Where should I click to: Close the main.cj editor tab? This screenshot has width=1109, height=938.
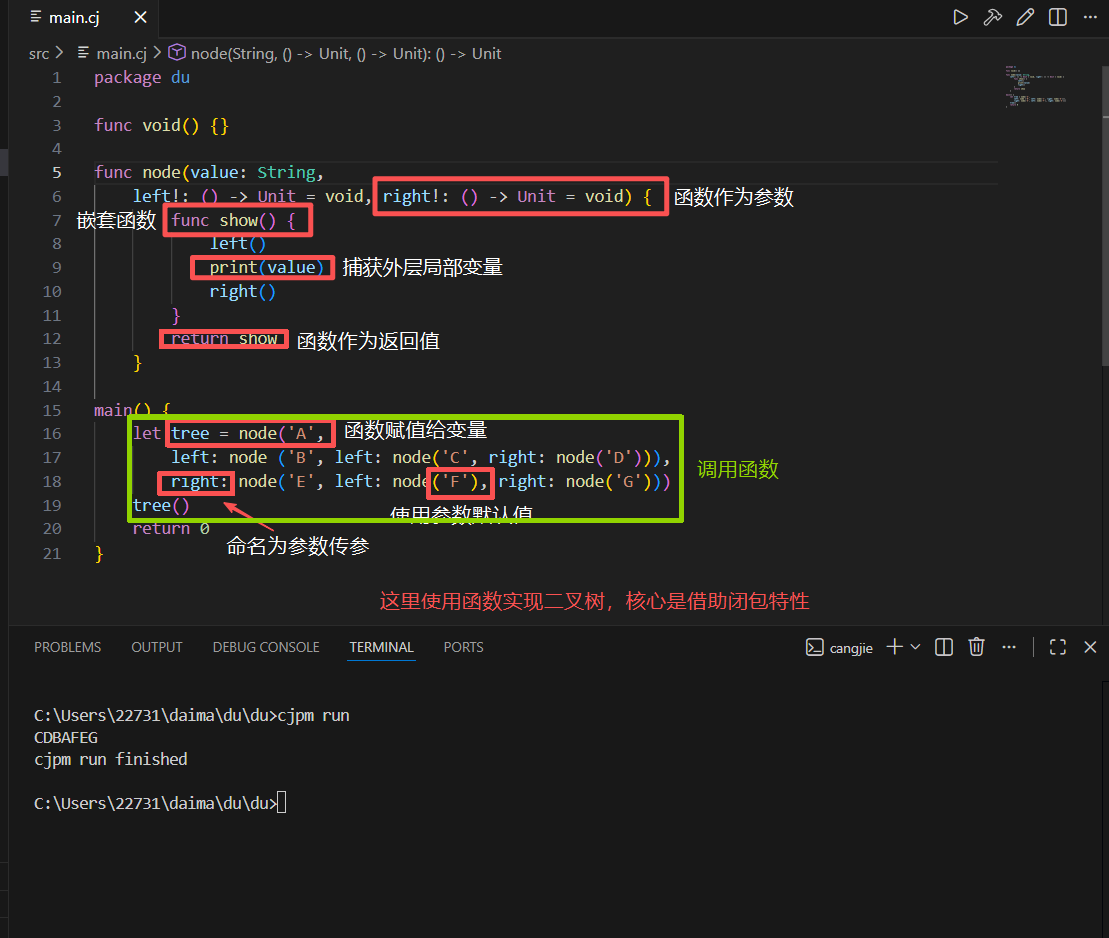point(141,17)
